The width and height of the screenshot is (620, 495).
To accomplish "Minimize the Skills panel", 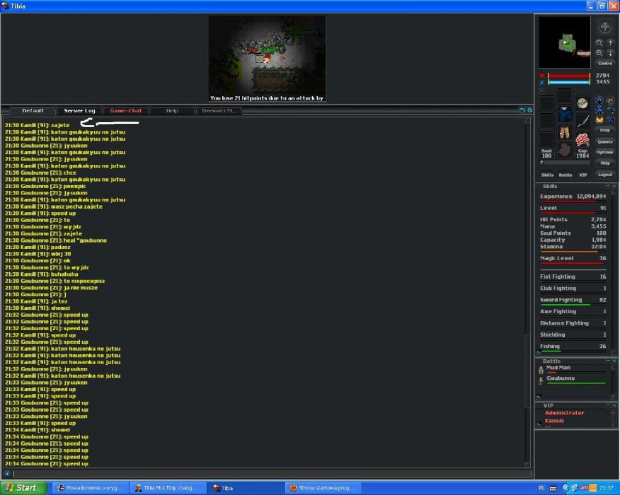I will pos(608,186).
